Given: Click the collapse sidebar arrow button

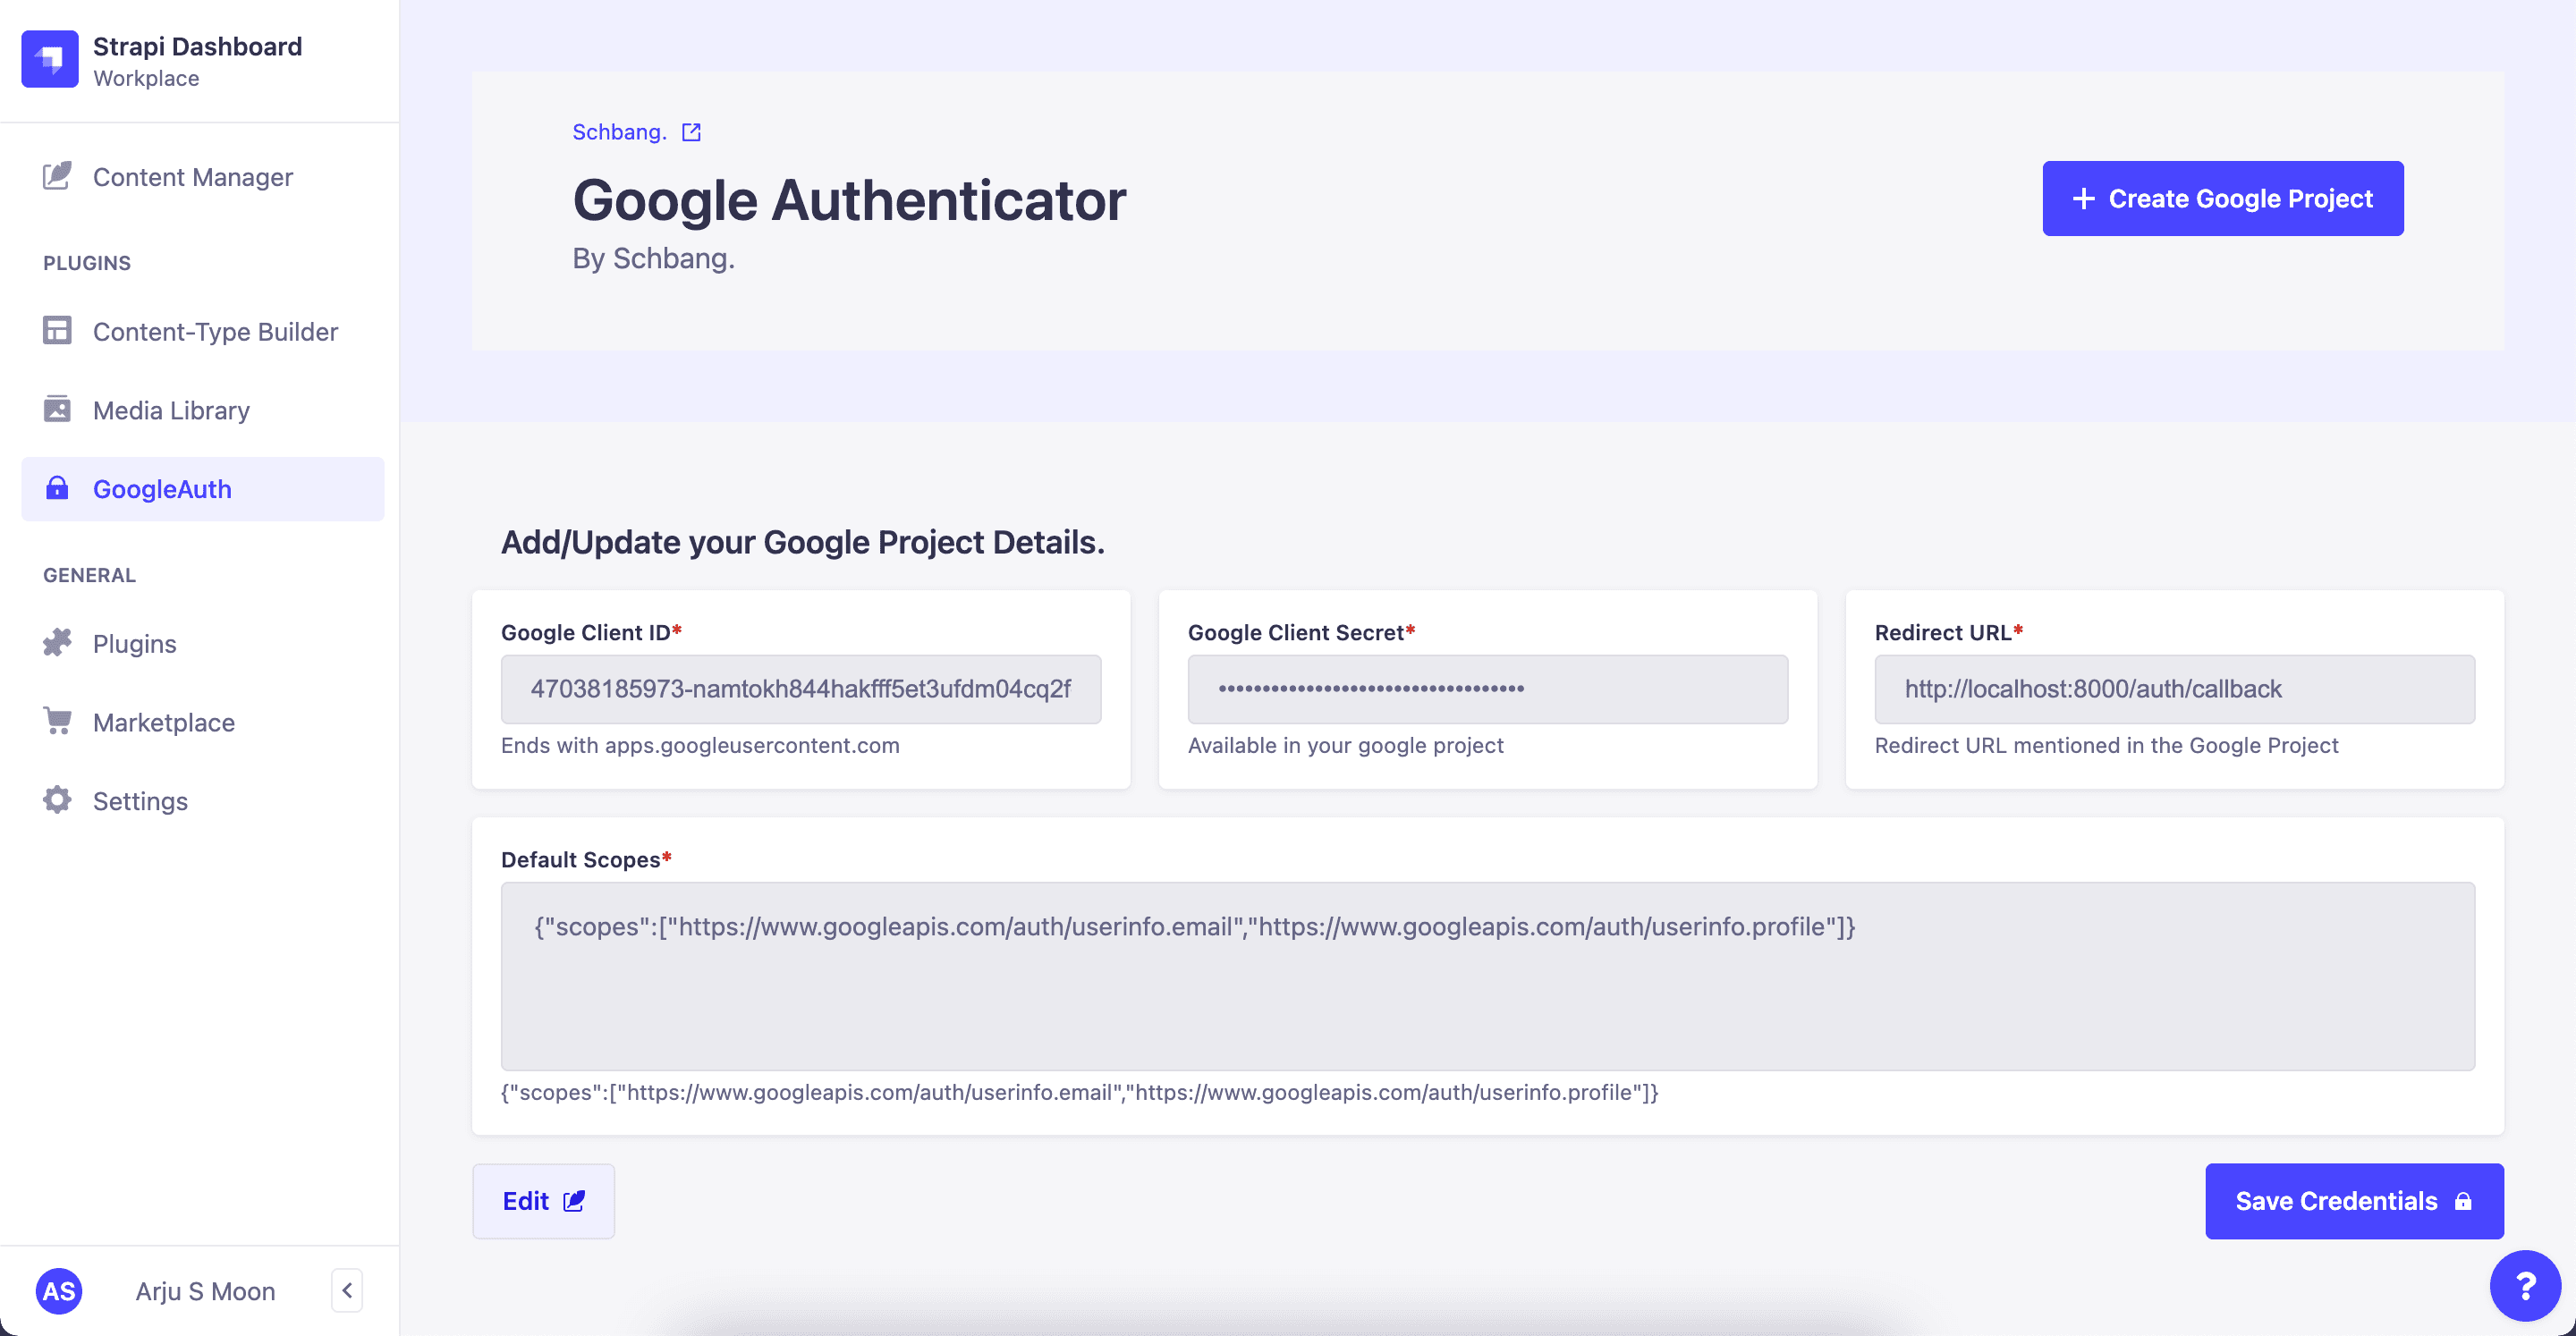Looking at the screenshot, I should (x=348, y=1290).
